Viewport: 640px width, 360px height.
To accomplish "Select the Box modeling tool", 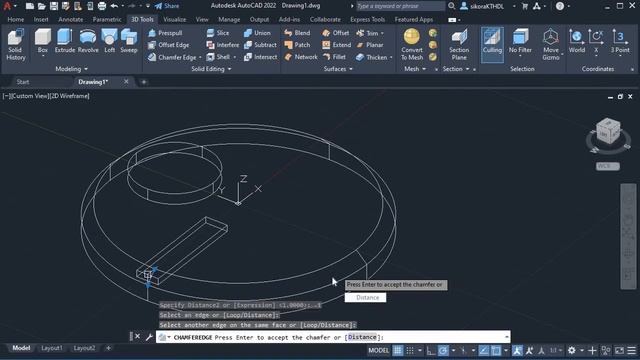I will 42,41.
